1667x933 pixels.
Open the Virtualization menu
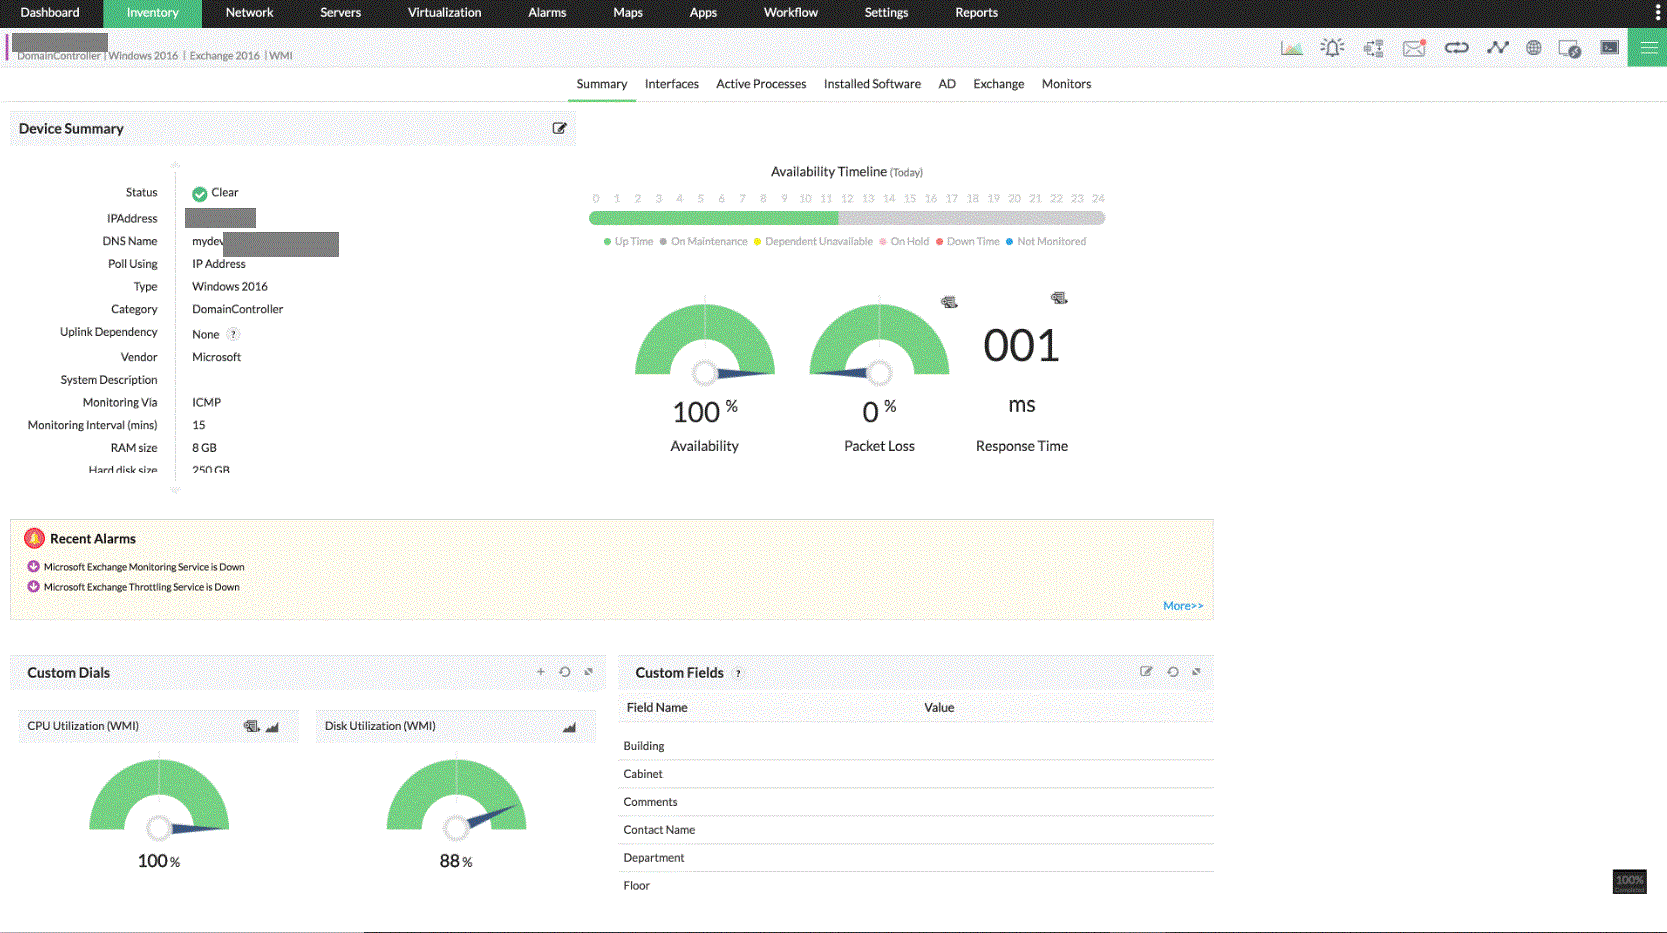pyautogui.click(x=444, y=13)
